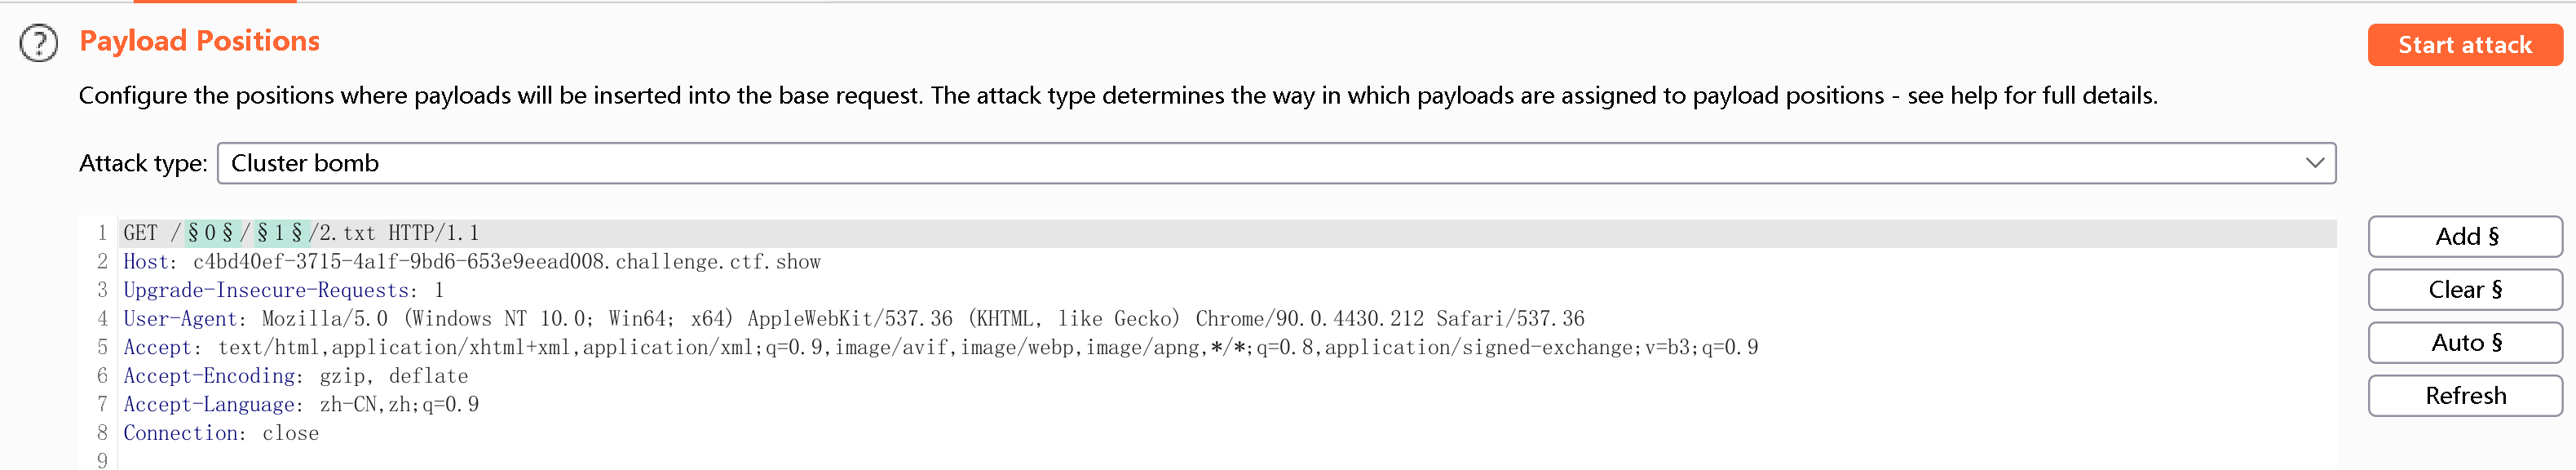This screenshot has width=2576, height=470.
Task: Click the Accept-Language header name
Action: (209, 405)
